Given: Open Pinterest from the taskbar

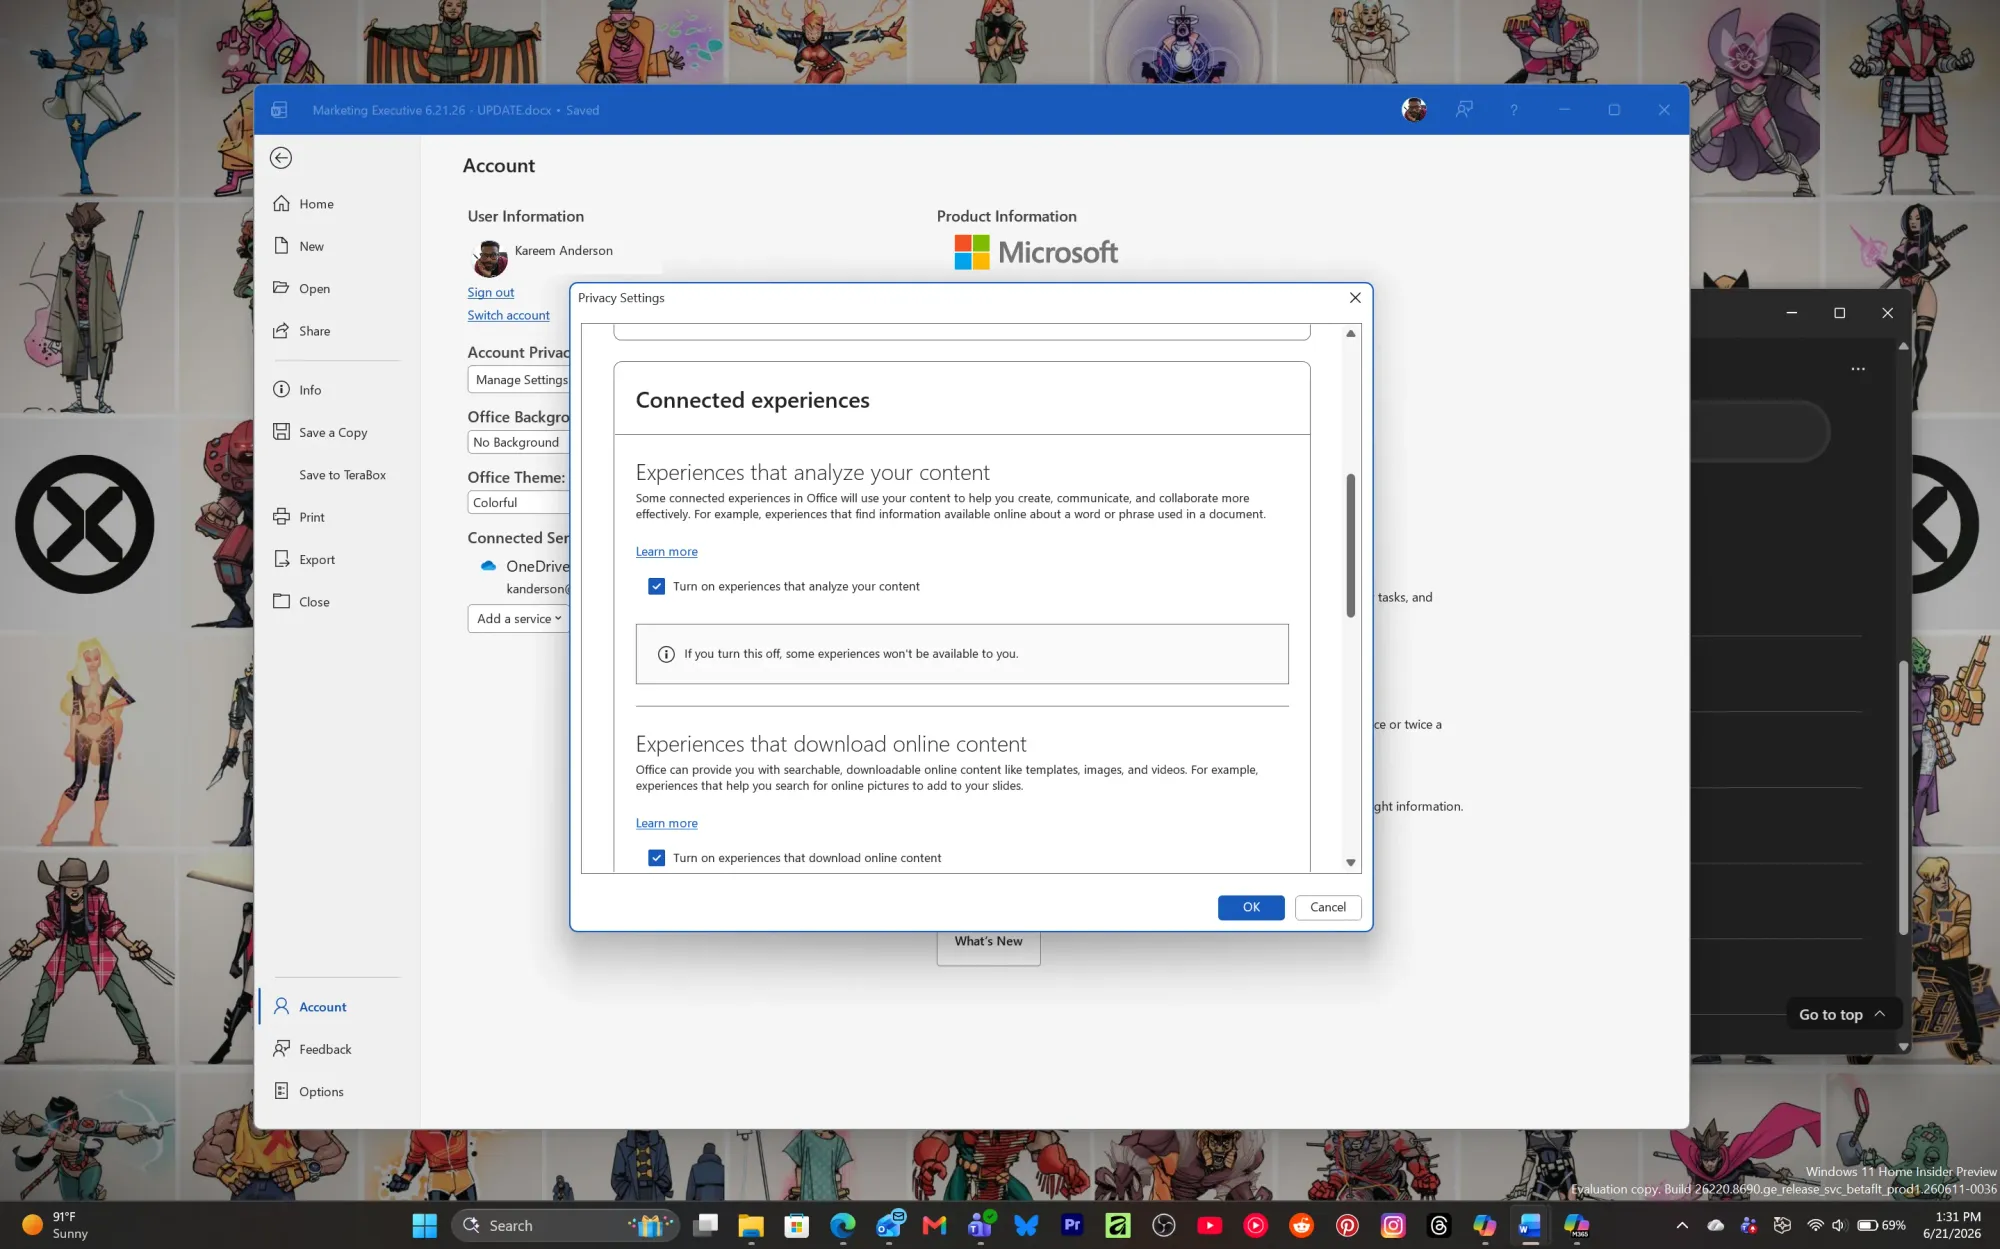Looking at the screenshot, I should [1347, 1225].
